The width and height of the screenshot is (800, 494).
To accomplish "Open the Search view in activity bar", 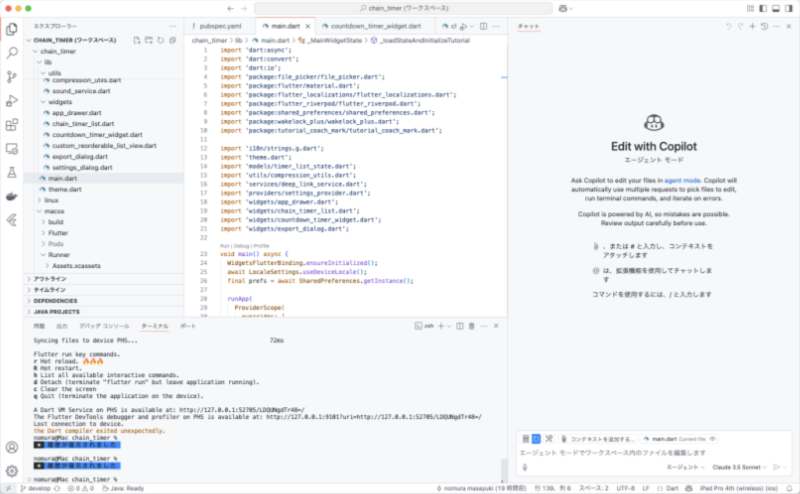I will click(12, 53).
